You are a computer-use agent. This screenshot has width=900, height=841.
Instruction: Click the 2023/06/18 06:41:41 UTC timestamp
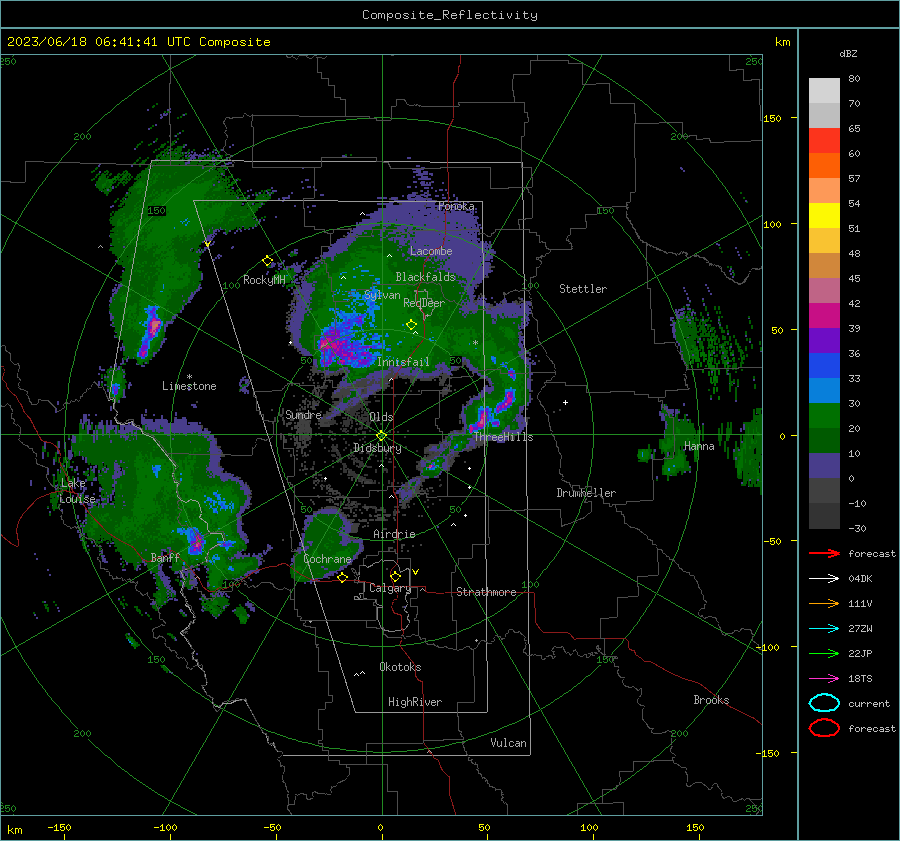[x=138, y=42]
